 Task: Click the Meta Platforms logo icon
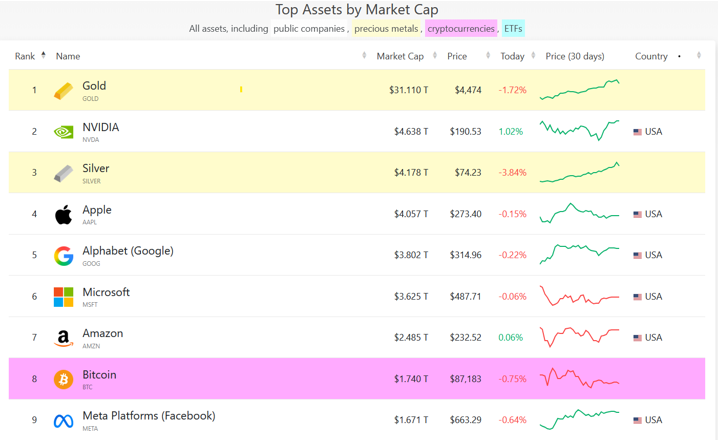coord(63,421)
